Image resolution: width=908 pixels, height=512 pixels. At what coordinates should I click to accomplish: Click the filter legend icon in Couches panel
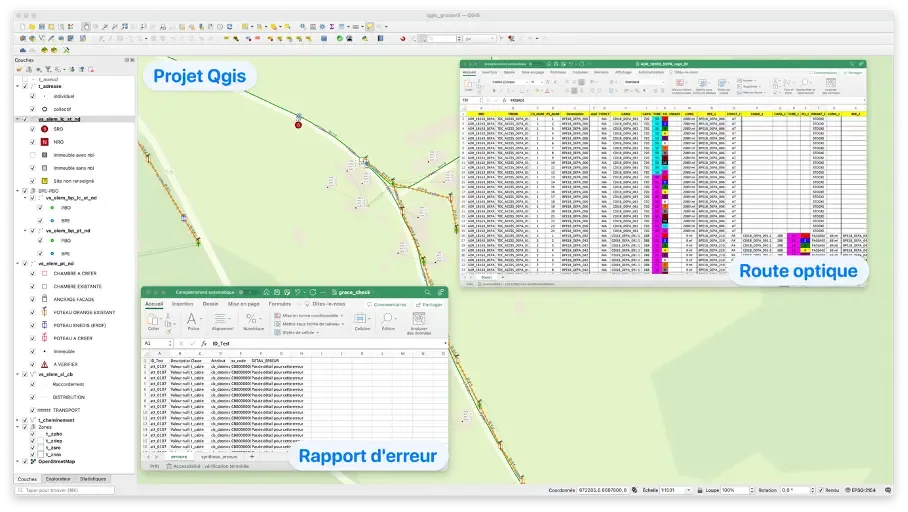48,69
